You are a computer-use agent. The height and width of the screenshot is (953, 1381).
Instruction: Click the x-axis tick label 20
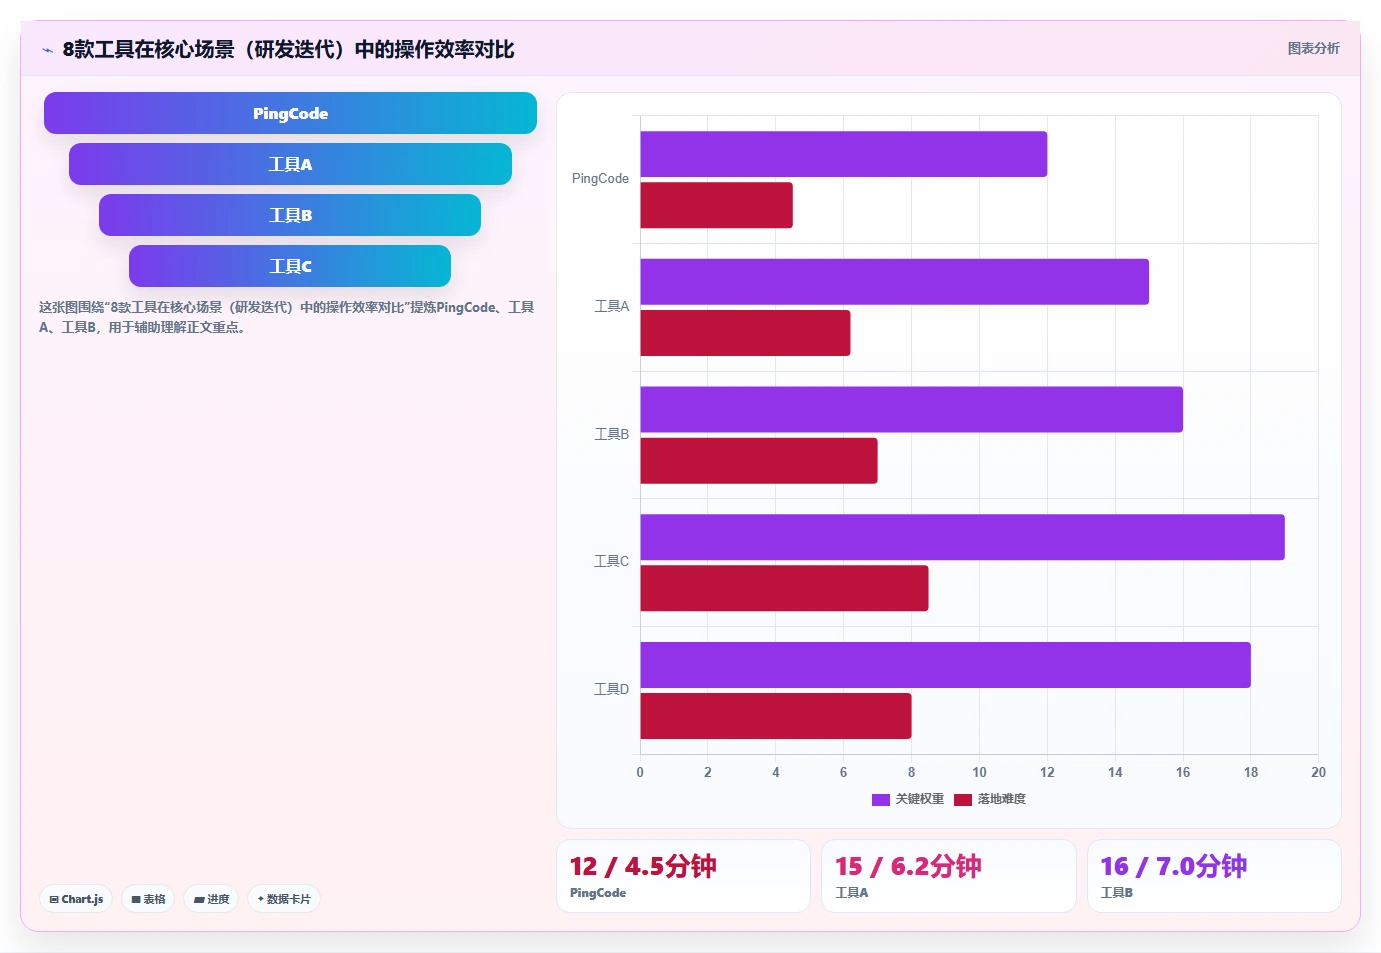1318,772
